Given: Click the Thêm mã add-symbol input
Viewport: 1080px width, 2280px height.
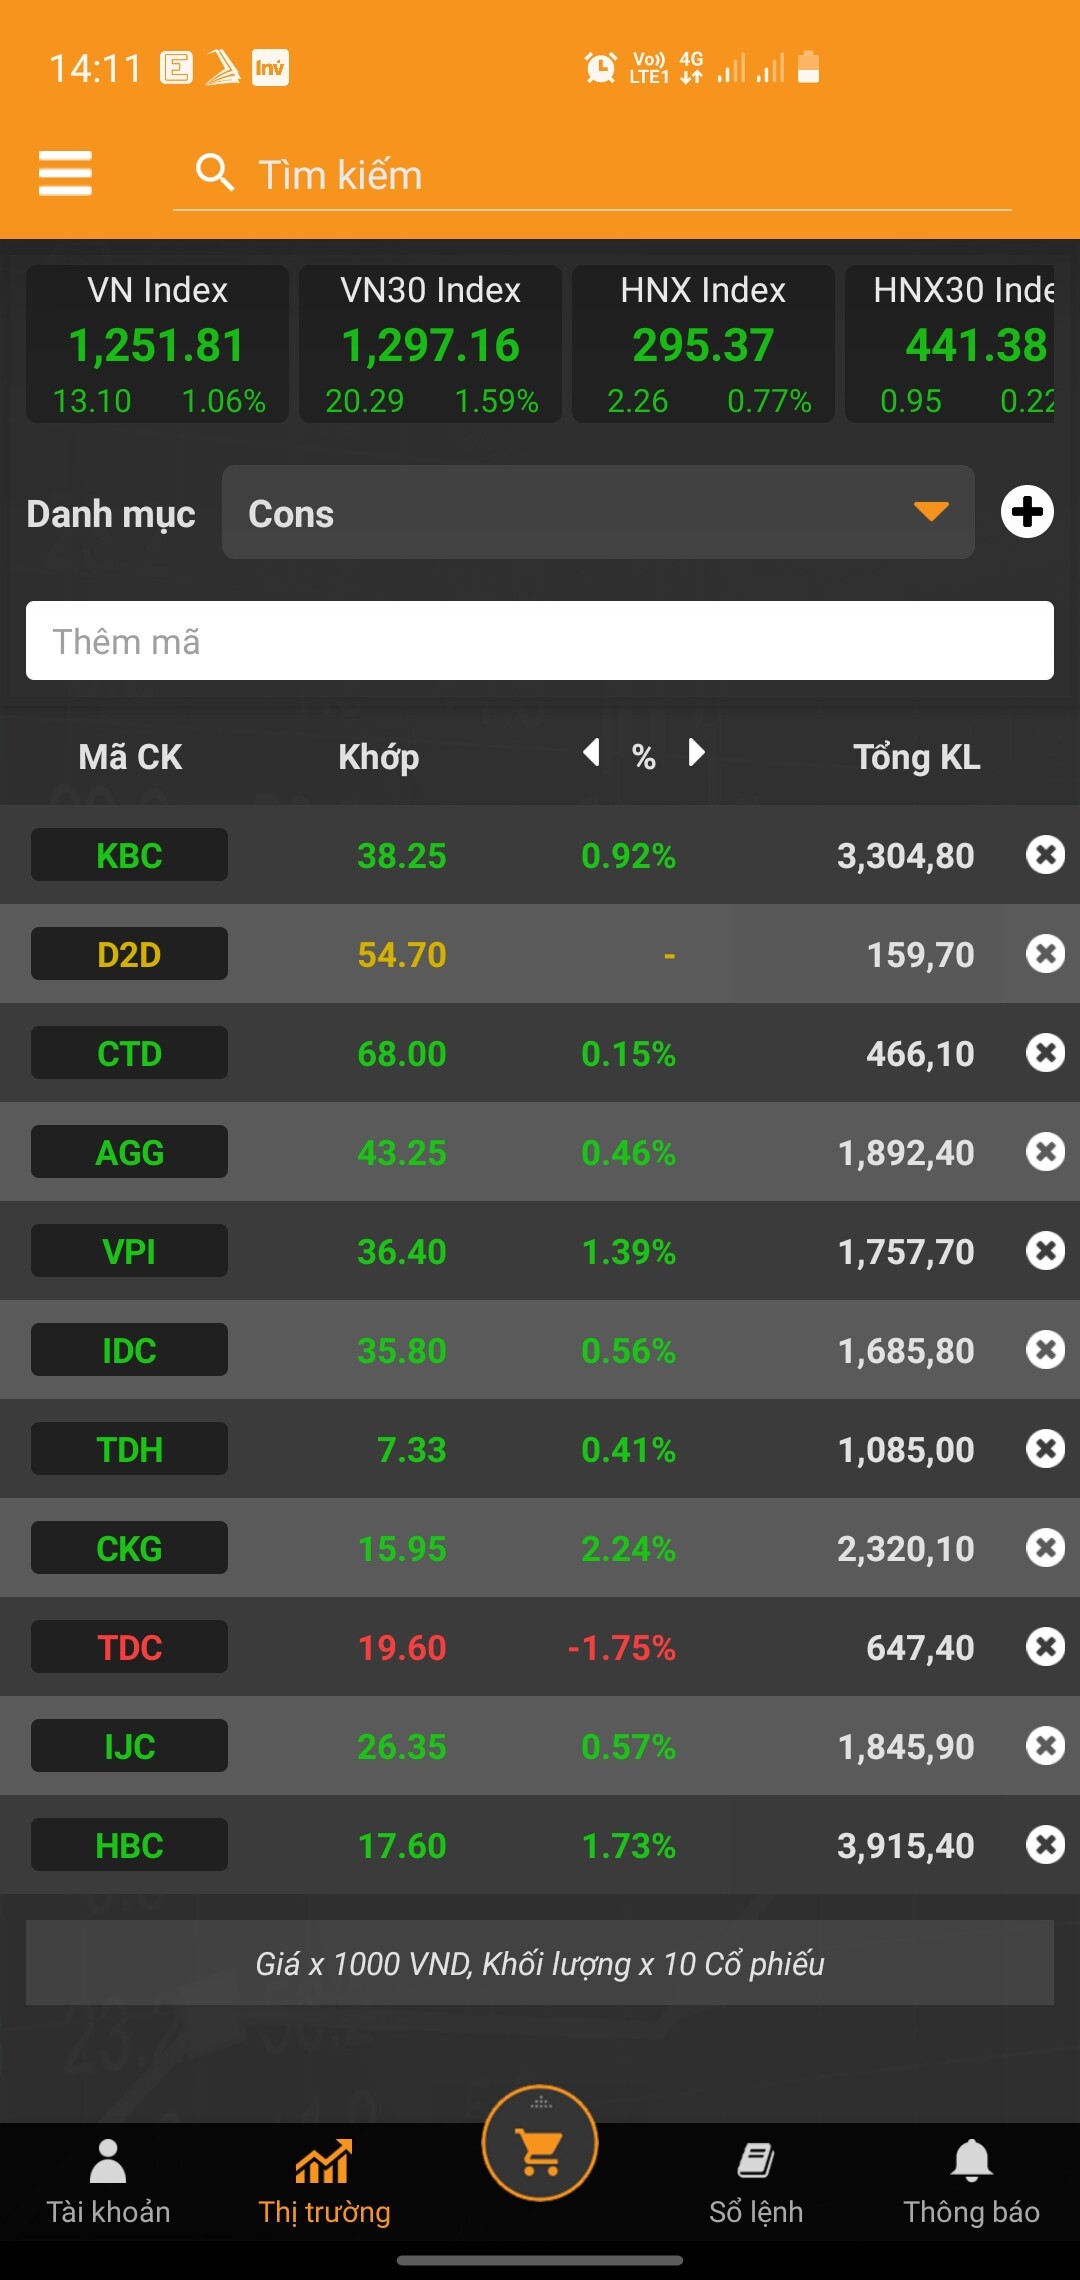Looking at the screenshot, I should pyautogui.click(x=540, y=641).
